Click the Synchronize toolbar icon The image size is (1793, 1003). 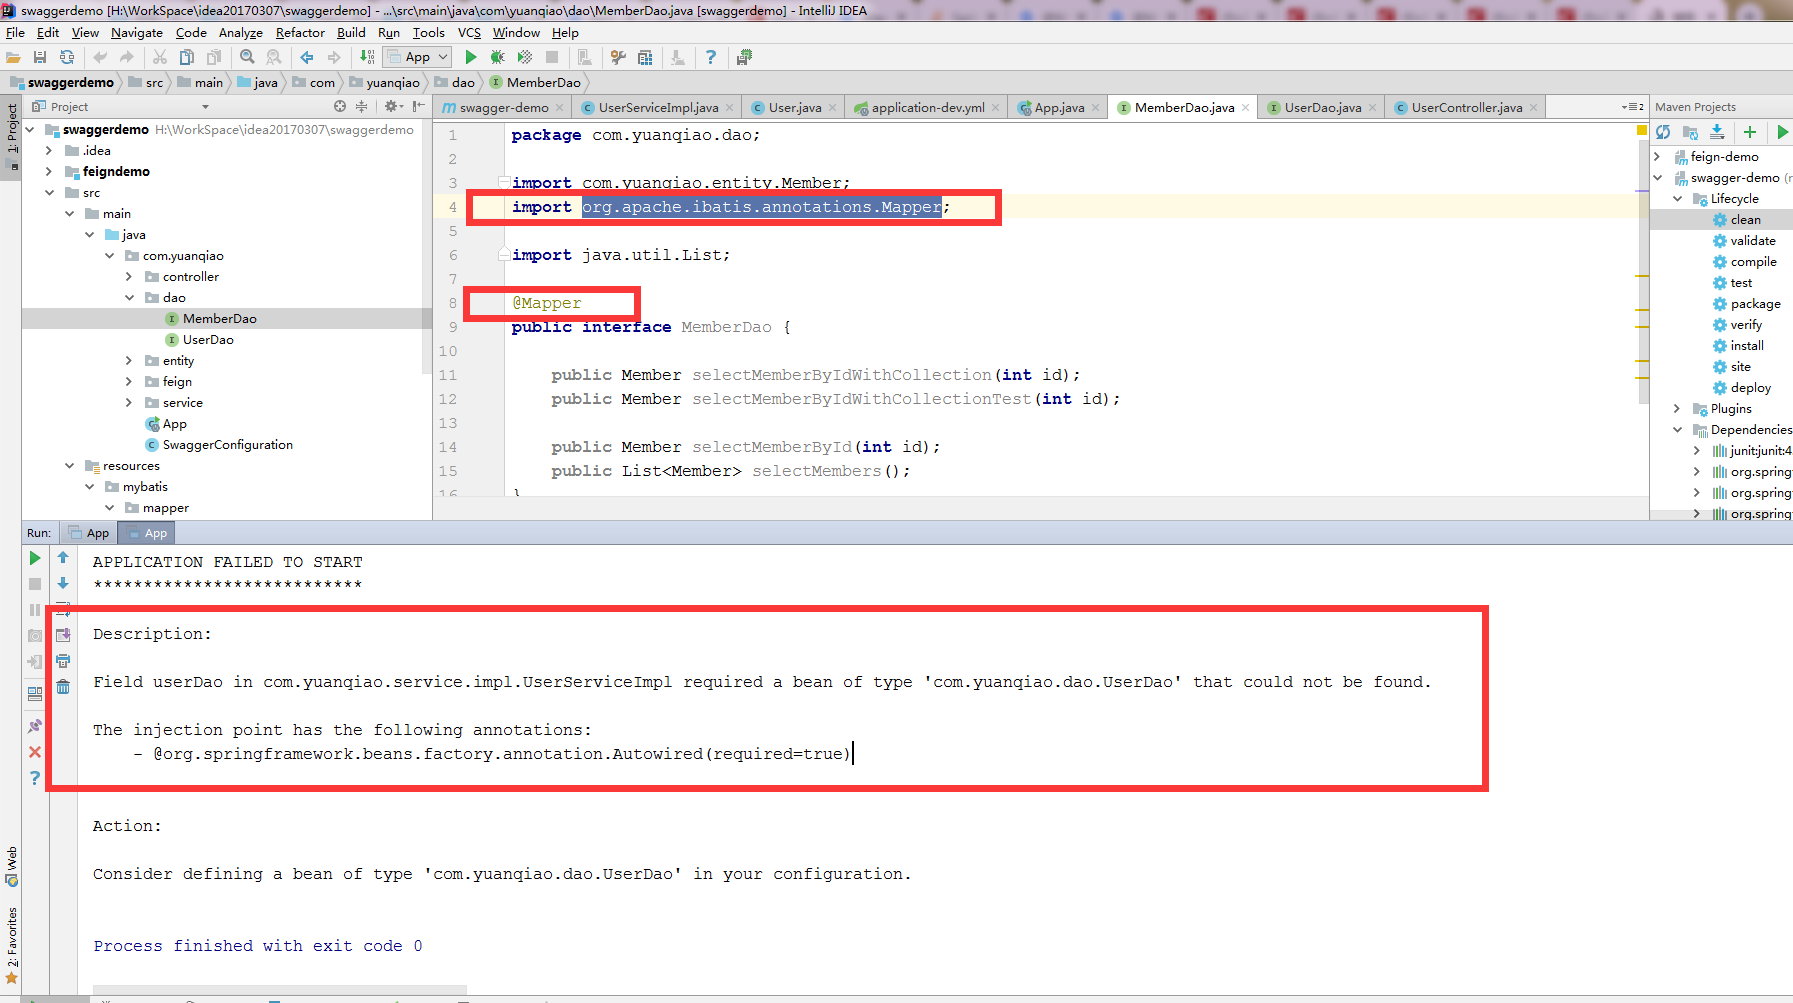click(x=67, y=58)
